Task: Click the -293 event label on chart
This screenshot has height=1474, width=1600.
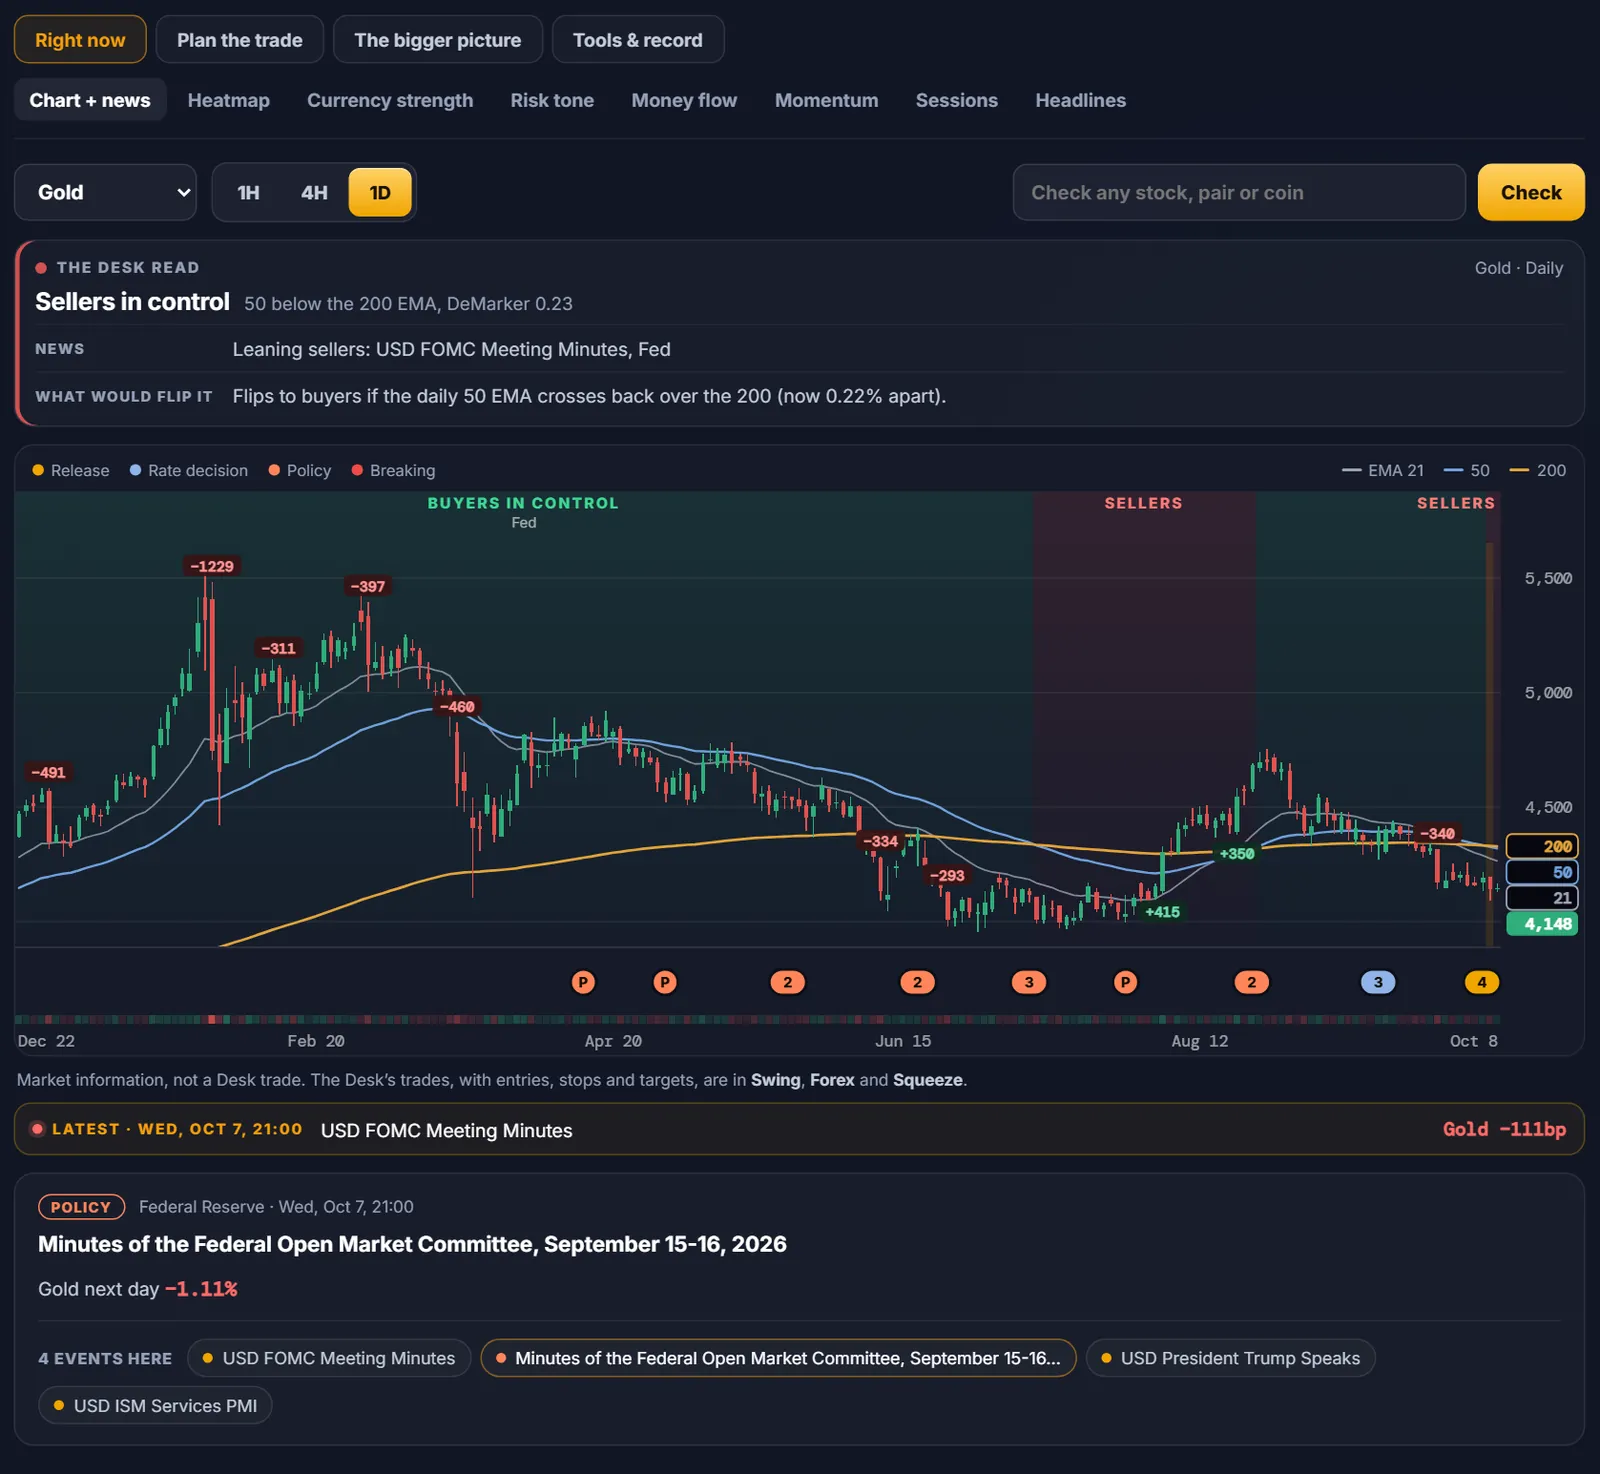Action: (947, 875)
